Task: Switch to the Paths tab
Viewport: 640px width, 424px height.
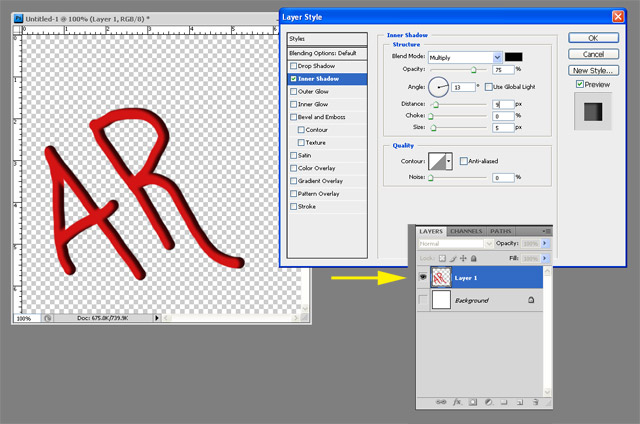Action: coord(500,231)
